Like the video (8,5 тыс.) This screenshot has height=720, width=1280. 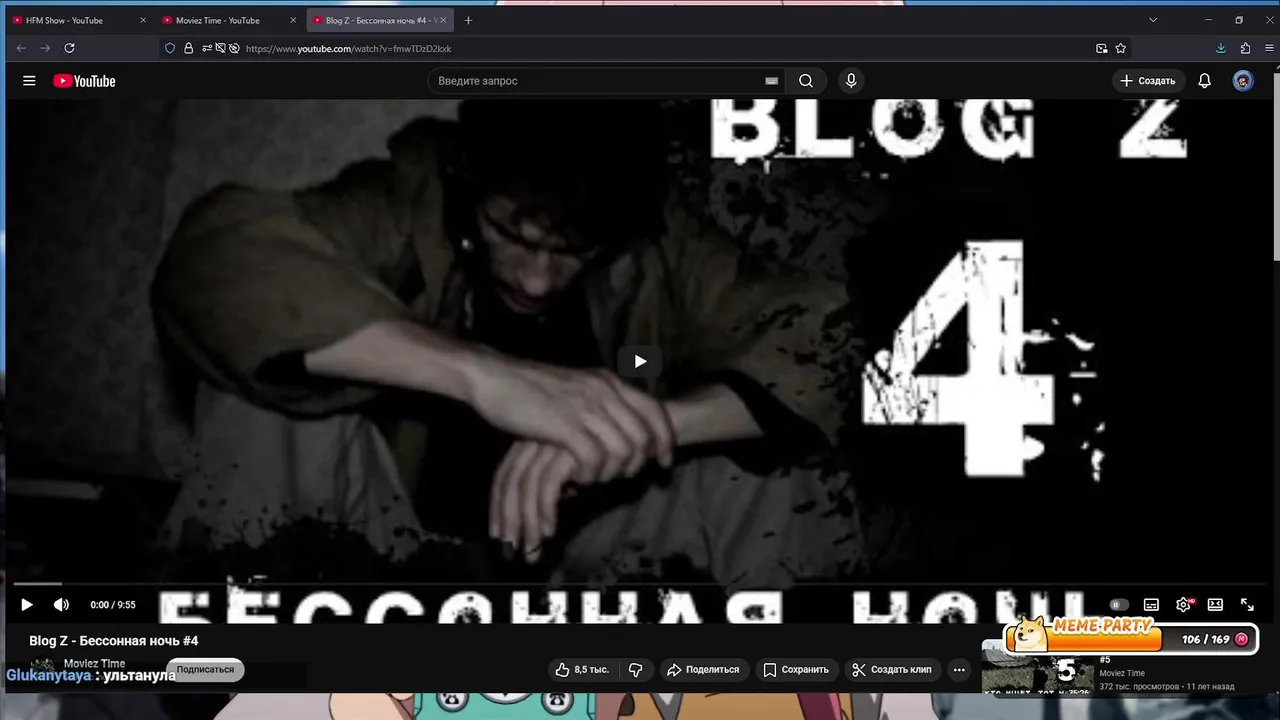tap(582, 670)
